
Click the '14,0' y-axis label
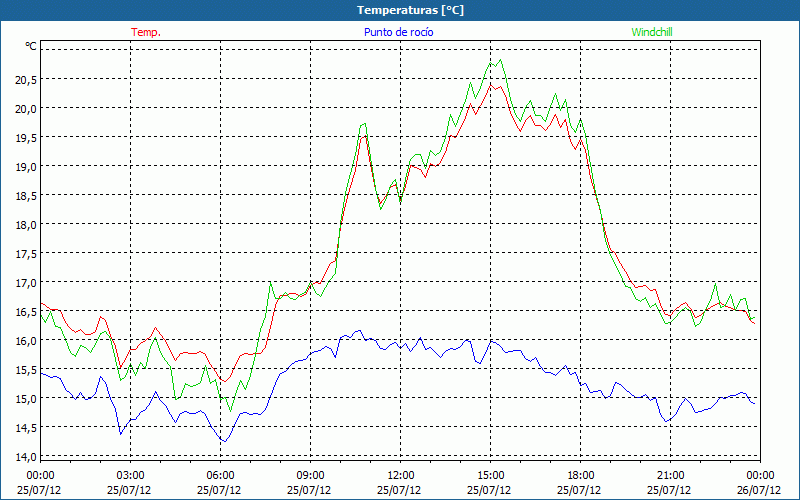[x=27, y=457]
